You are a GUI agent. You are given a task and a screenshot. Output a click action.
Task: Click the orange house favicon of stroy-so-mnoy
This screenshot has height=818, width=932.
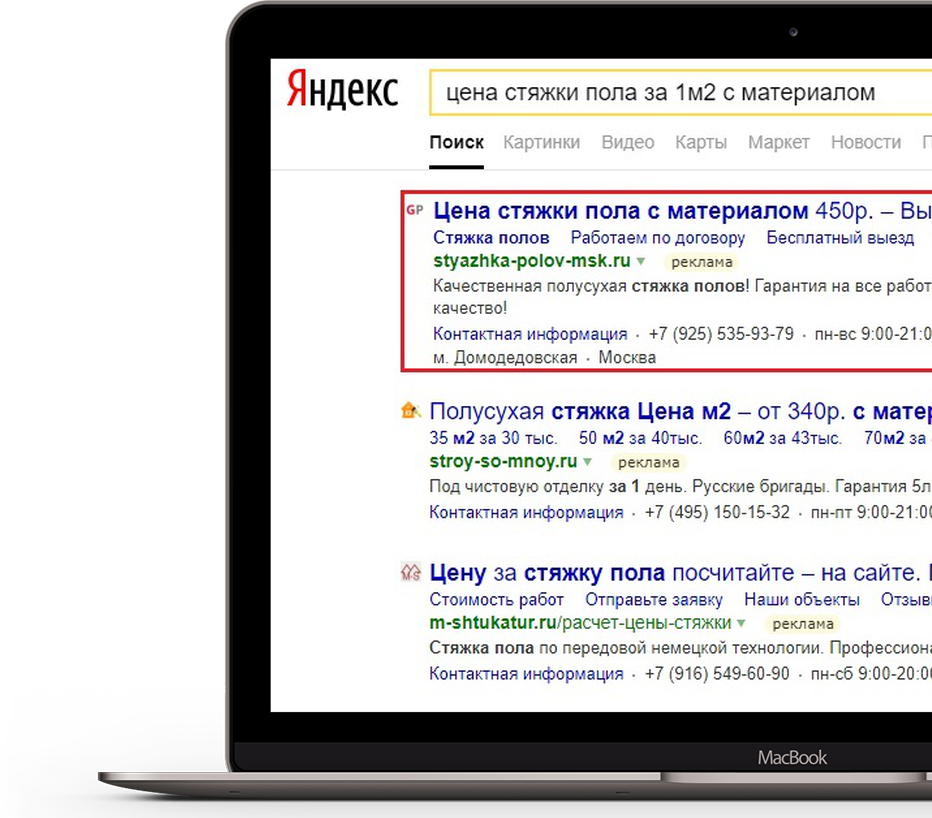pos(411,410)
